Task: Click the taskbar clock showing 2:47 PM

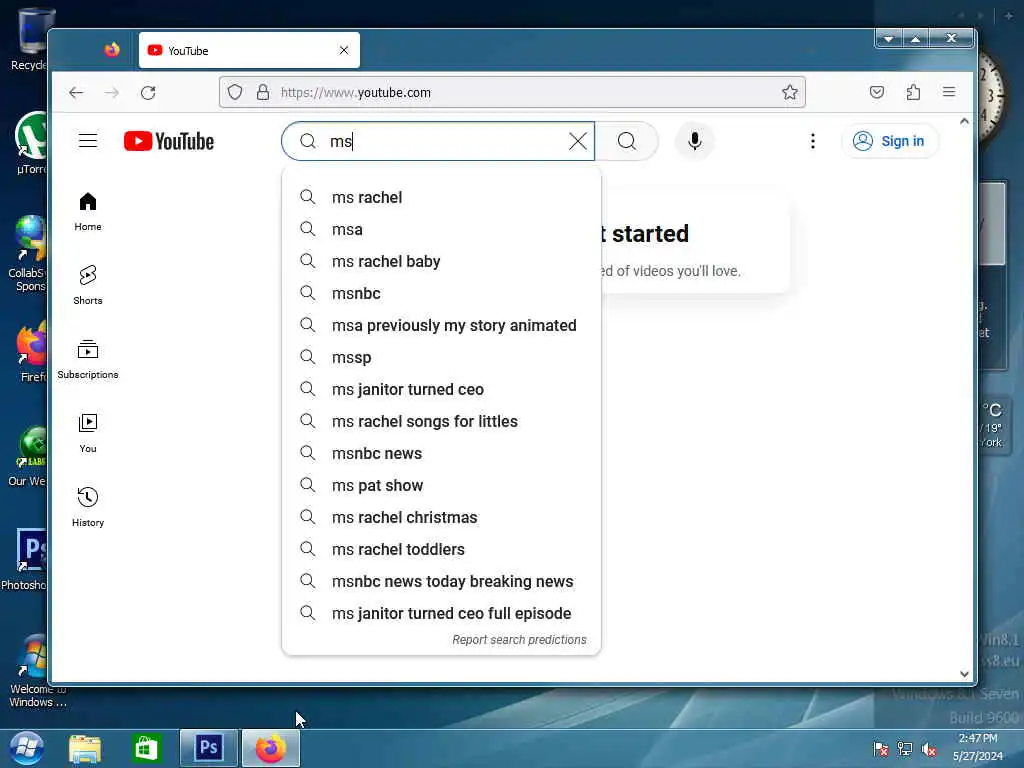Action: click(x=978, y=747)
